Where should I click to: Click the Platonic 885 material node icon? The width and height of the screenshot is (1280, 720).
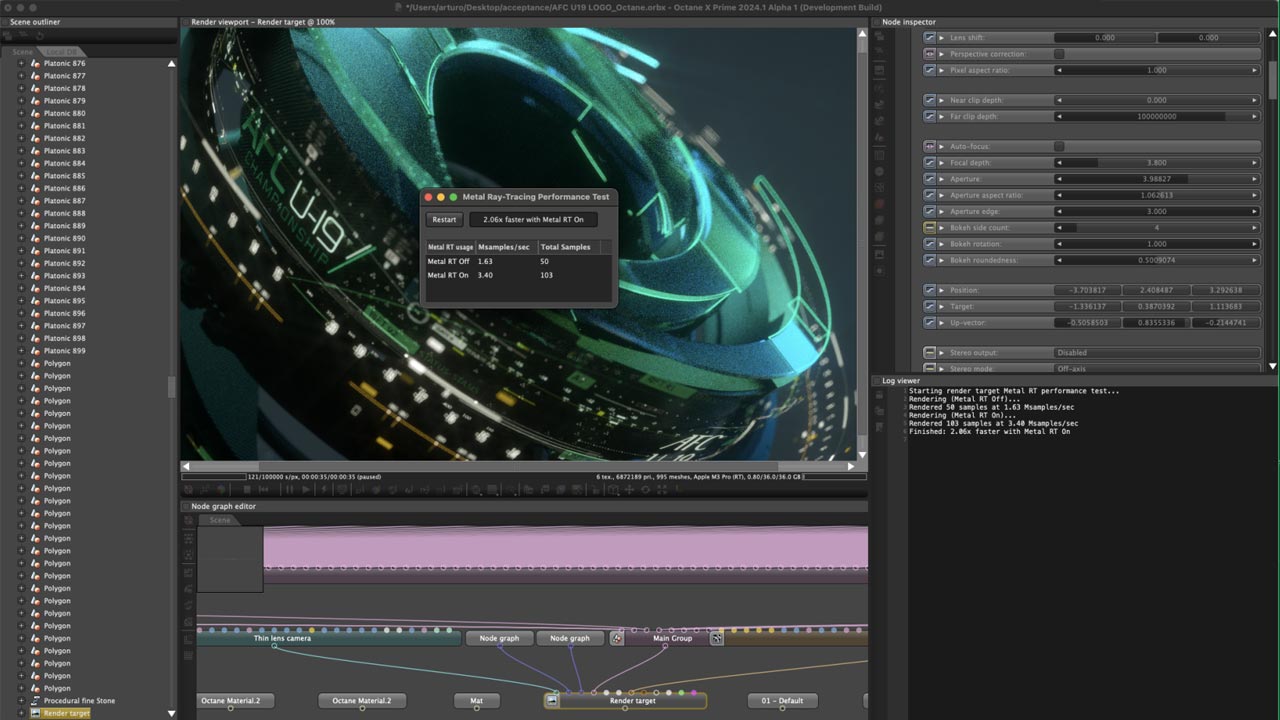click(x=35, y=176)
